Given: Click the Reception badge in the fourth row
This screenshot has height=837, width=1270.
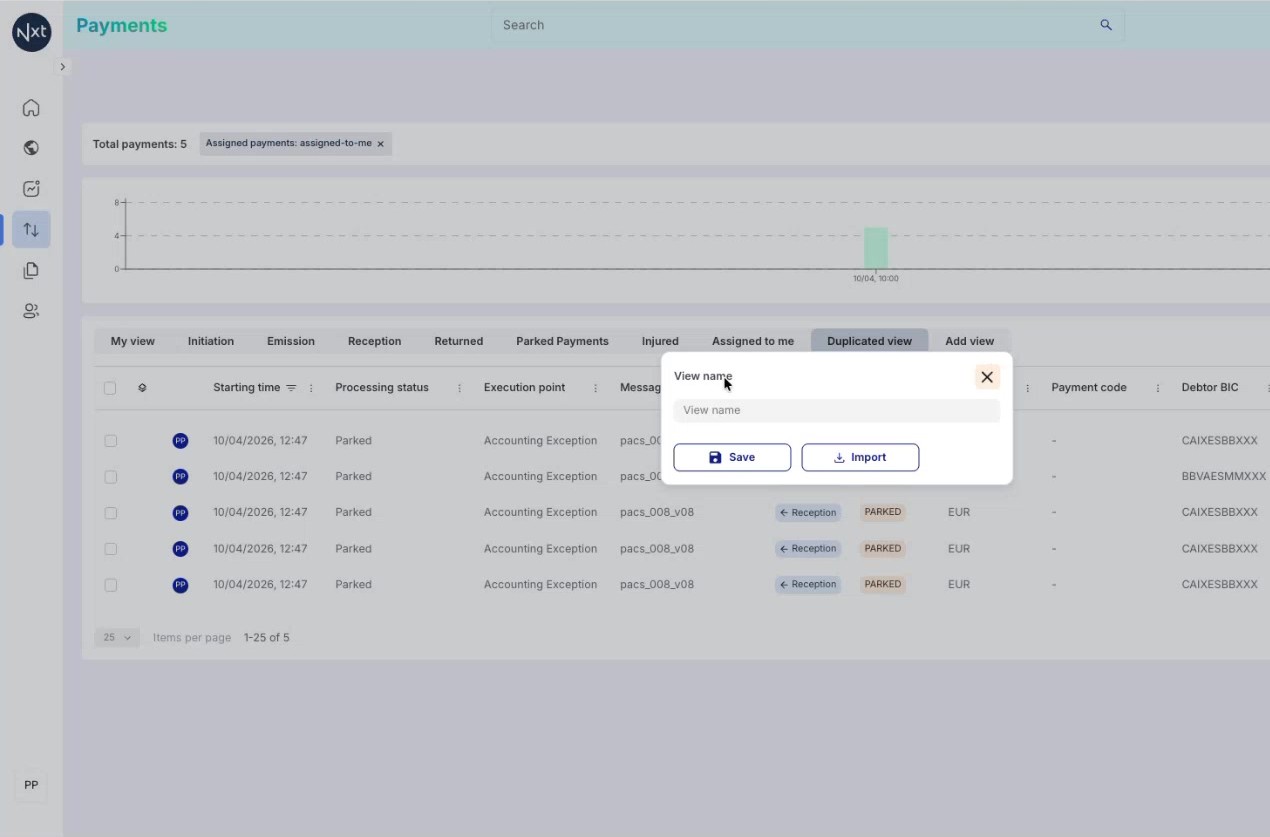Looking at the screenshot, I should click(808, 549).
